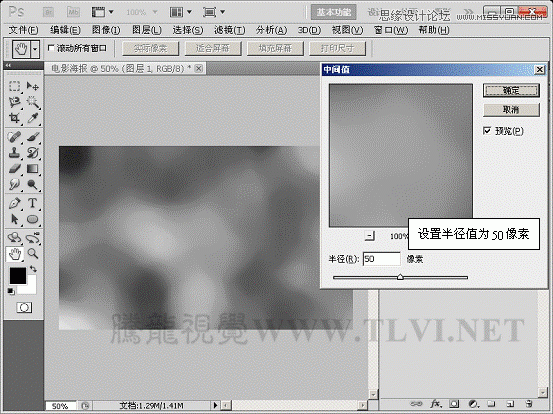
Task: Click the new adjustment layer icon
Action: 473,403
